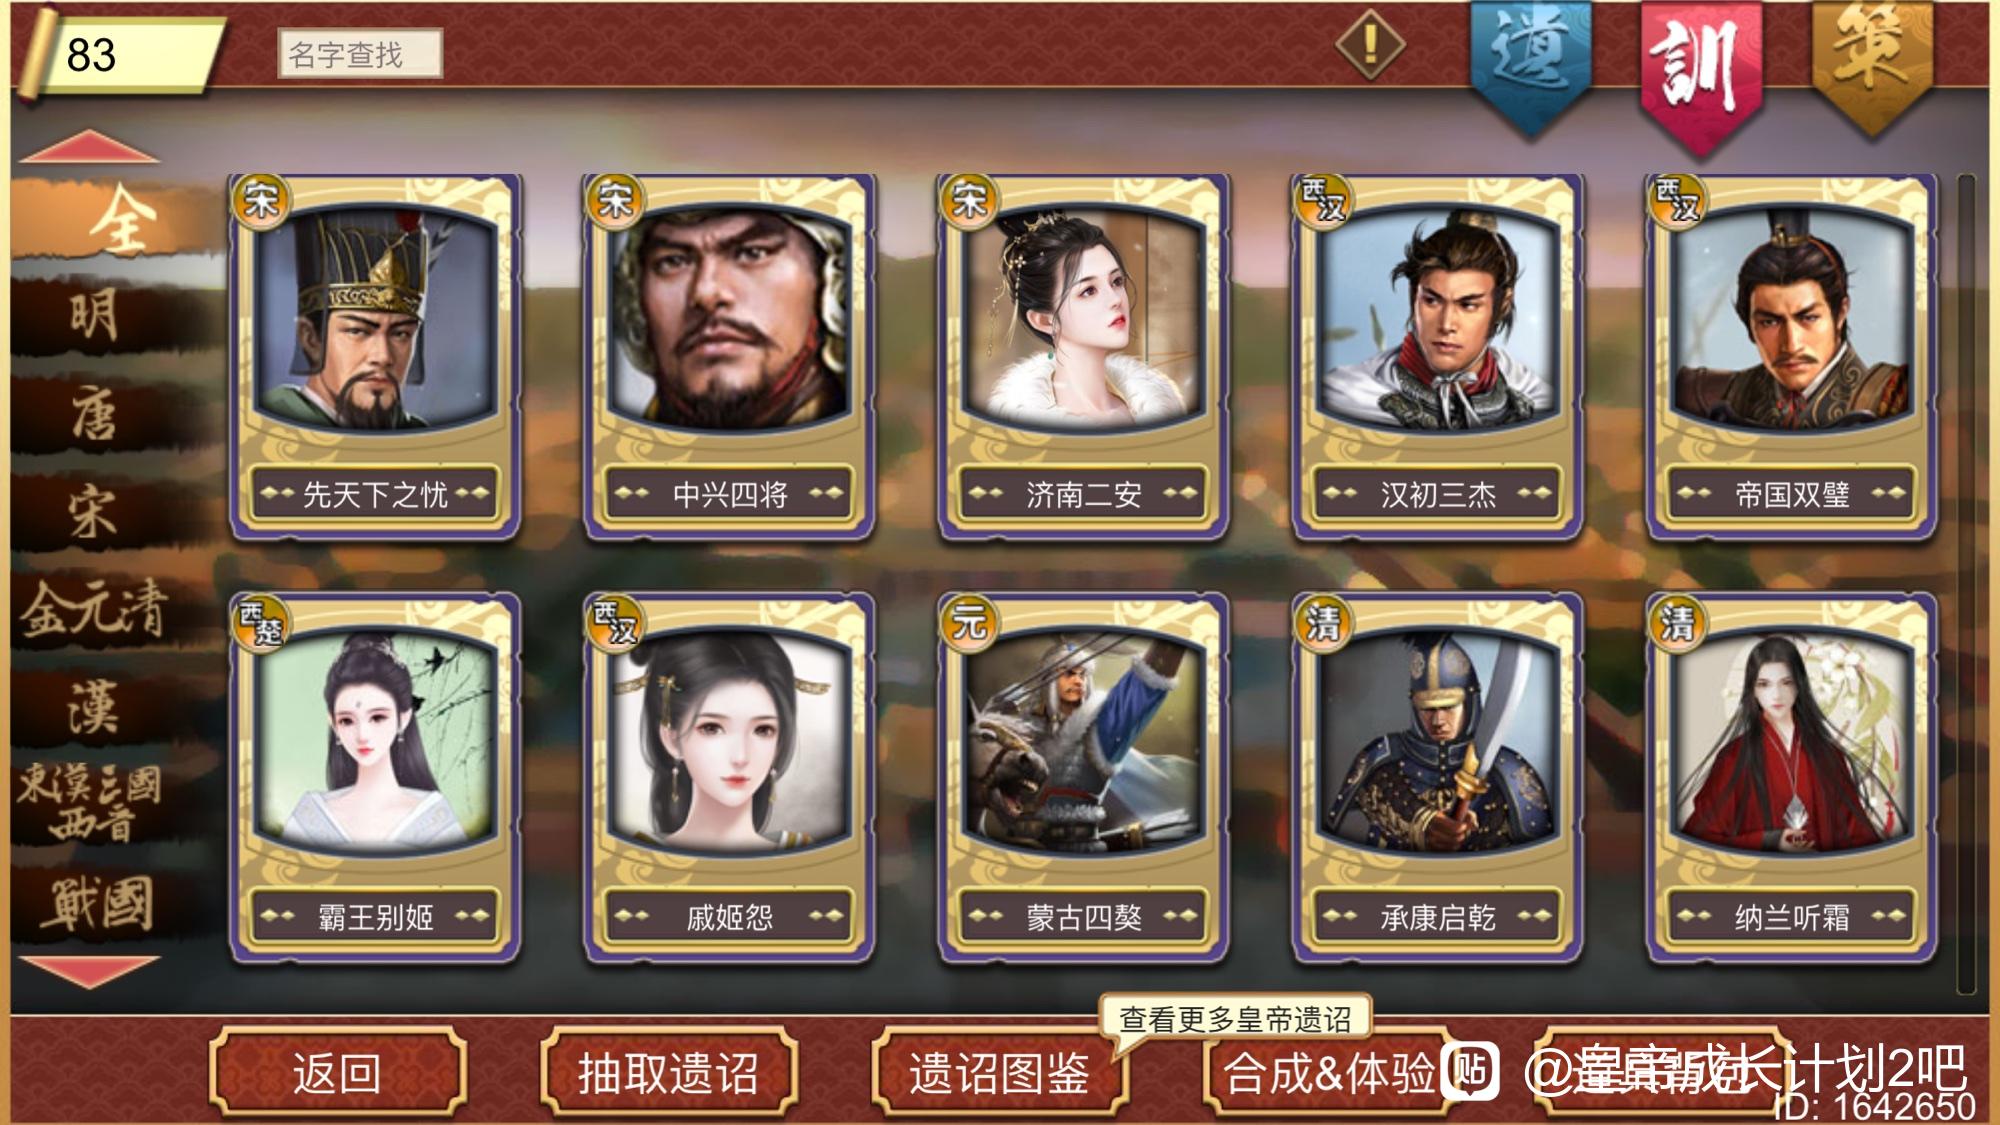The width and height of the screenshot is (2000, 1125).
Task: Select the 蒙古四獒 card
Action: 1083,780
